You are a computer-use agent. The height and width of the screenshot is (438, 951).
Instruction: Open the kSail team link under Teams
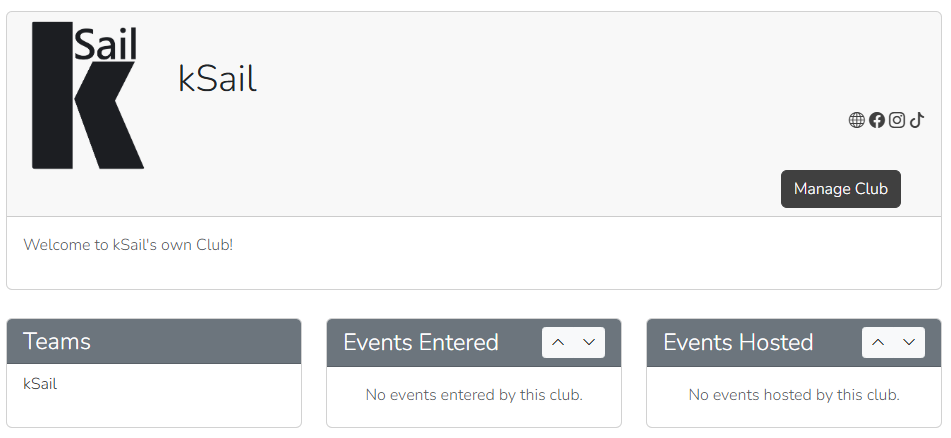(x=40, y=383)
